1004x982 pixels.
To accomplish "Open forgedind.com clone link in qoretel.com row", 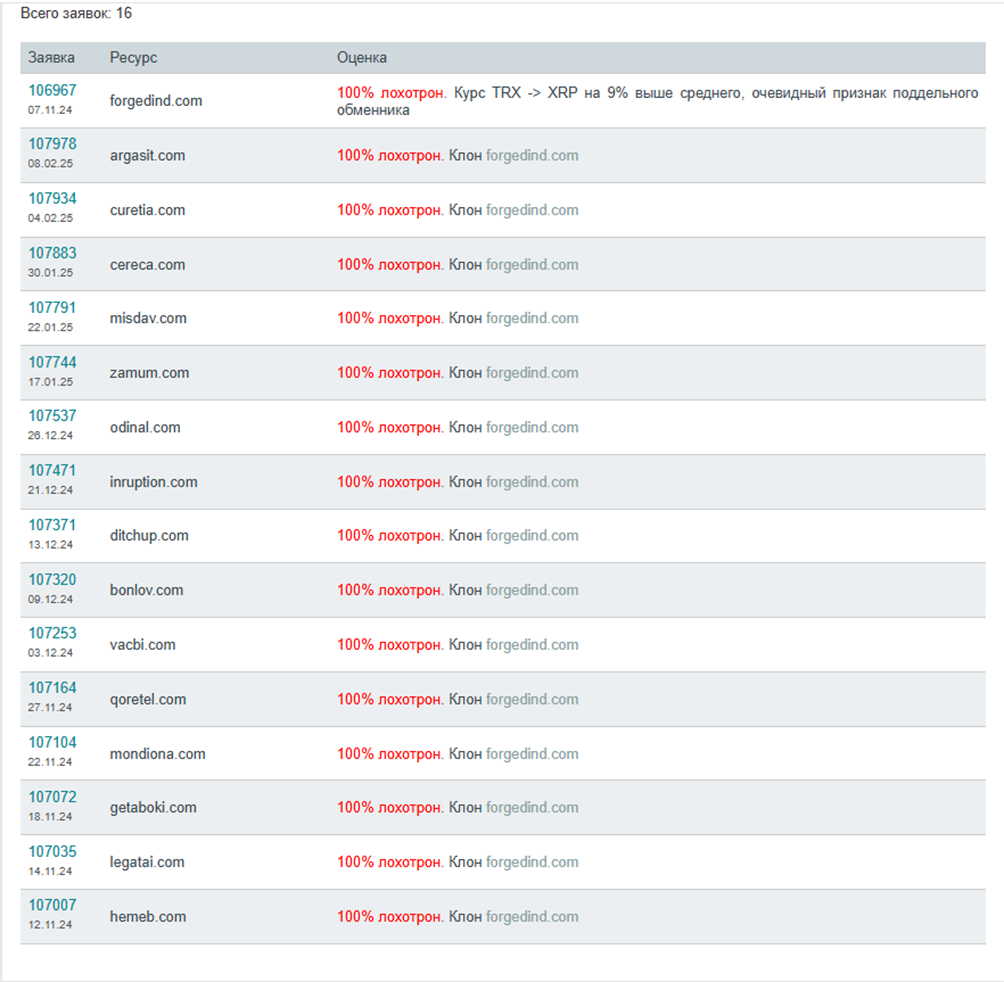I will coord(532,700).
